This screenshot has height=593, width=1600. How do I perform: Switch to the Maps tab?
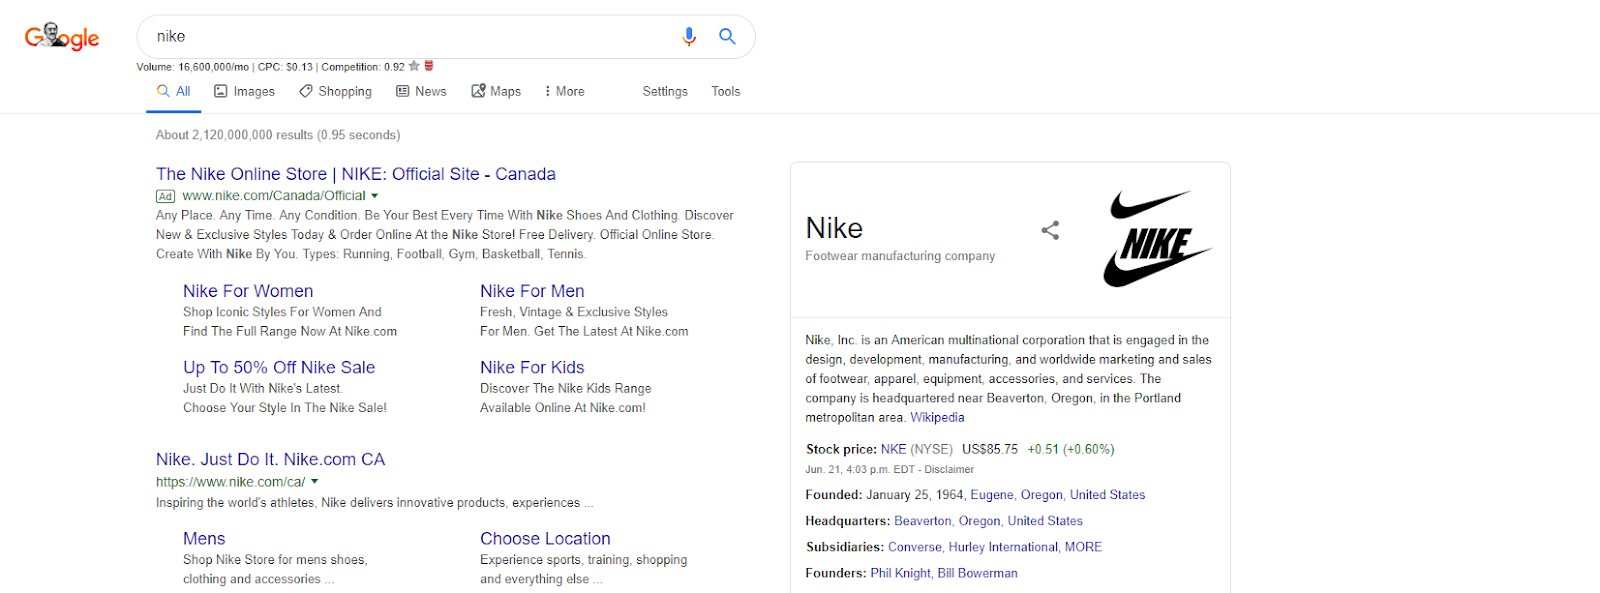(x=496, y=91)
